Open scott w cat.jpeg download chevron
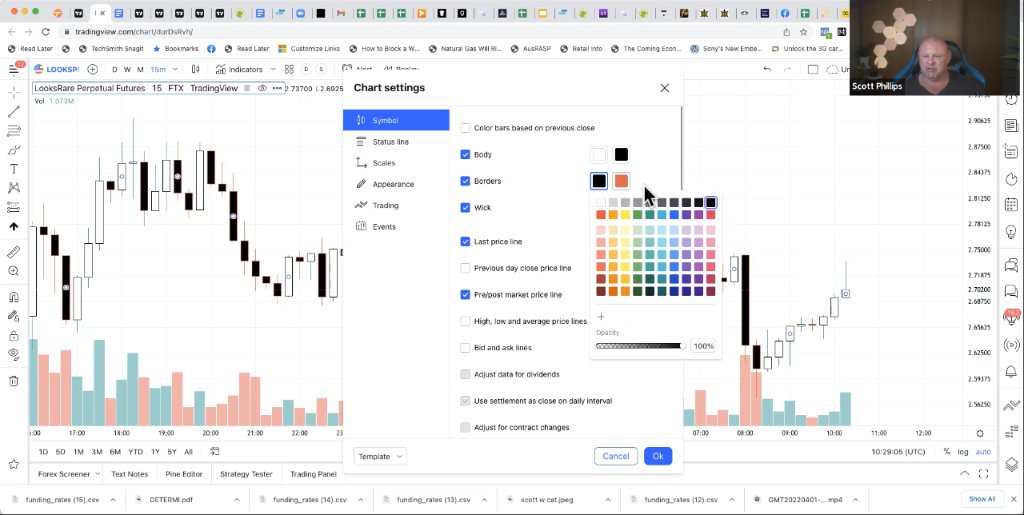 pos(607,500)
